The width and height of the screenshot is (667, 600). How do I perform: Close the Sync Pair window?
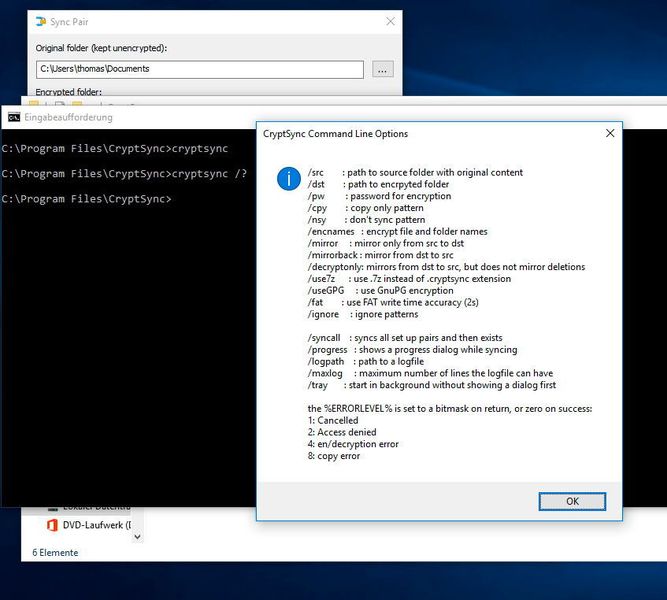pyautogui.click(x=390, y=21)
